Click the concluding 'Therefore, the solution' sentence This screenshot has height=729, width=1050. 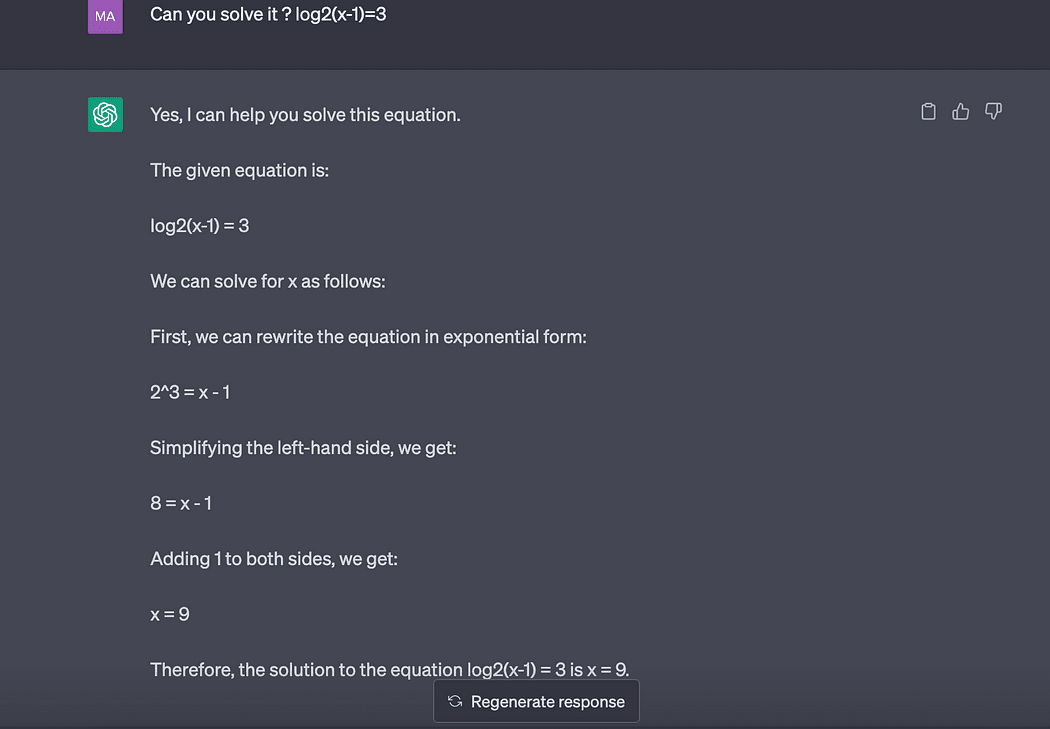pos(390,669)
